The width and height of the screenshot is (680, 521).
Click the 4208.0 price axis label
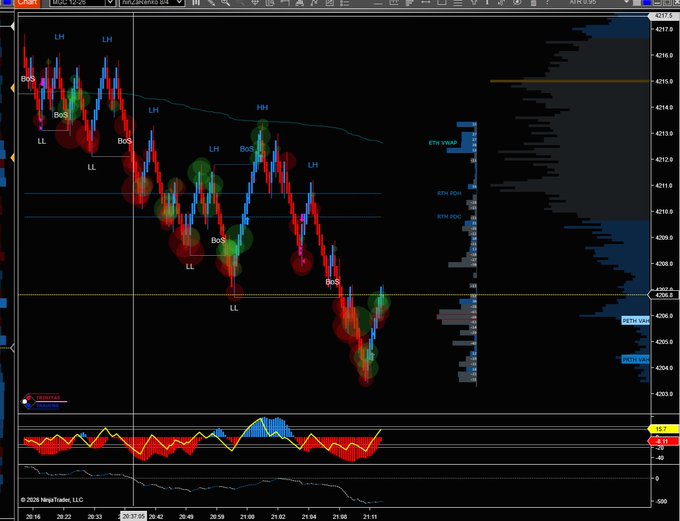tap(664, 263)
